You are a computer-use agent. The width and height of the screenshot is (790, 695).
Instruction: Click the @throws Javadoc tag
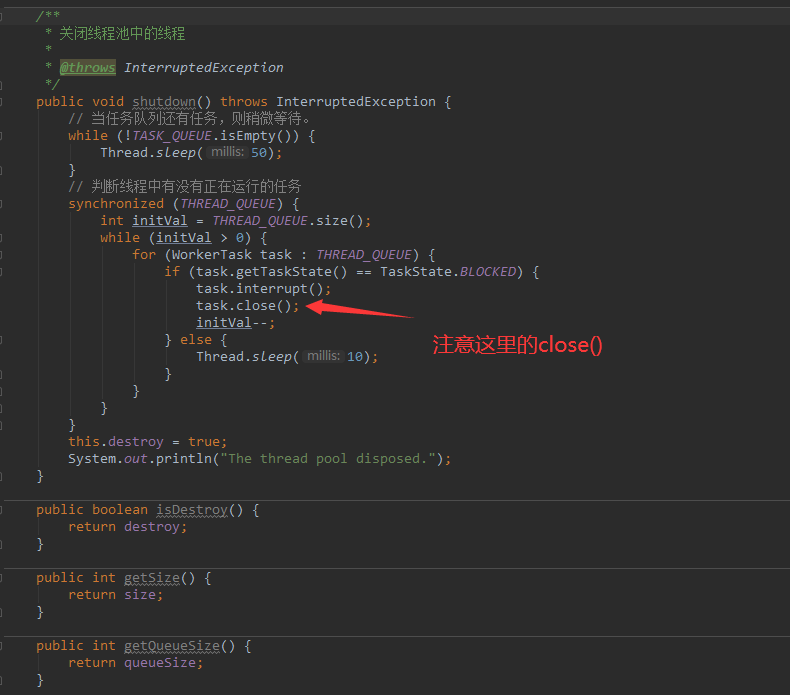pyautogui.click(x=88, y=68)
